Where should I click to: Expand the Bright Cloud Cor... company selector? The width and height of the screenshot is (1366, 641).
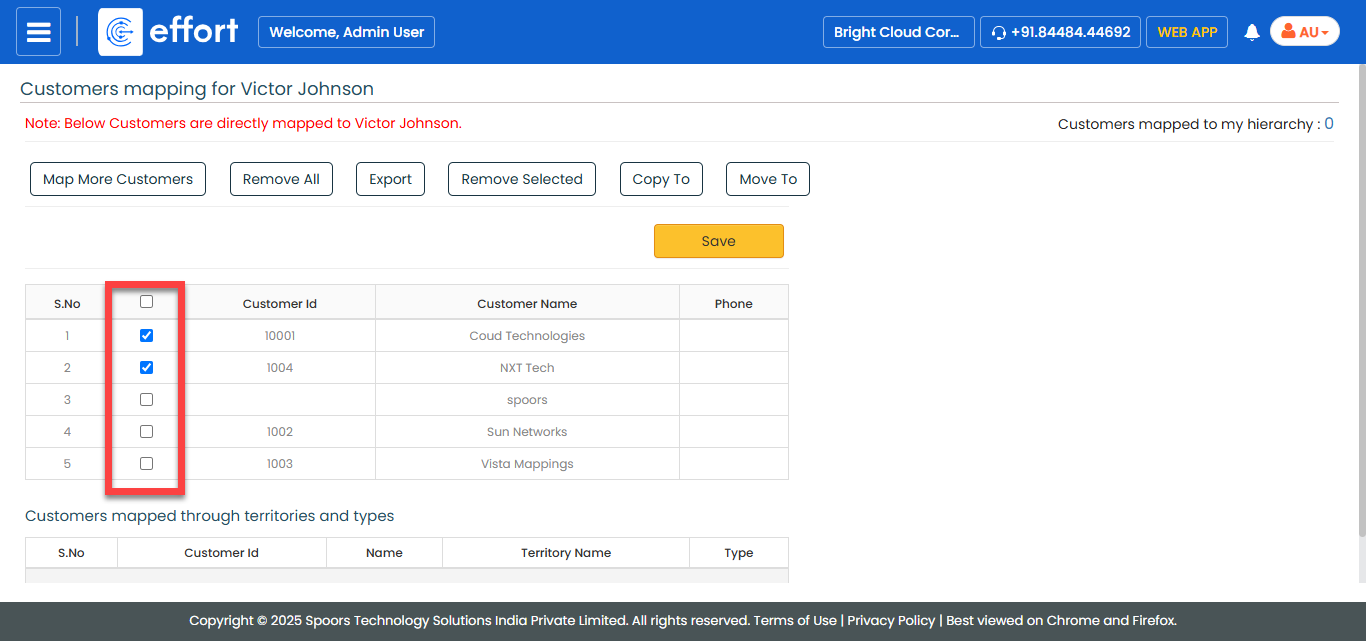click(x=897, y=32)
